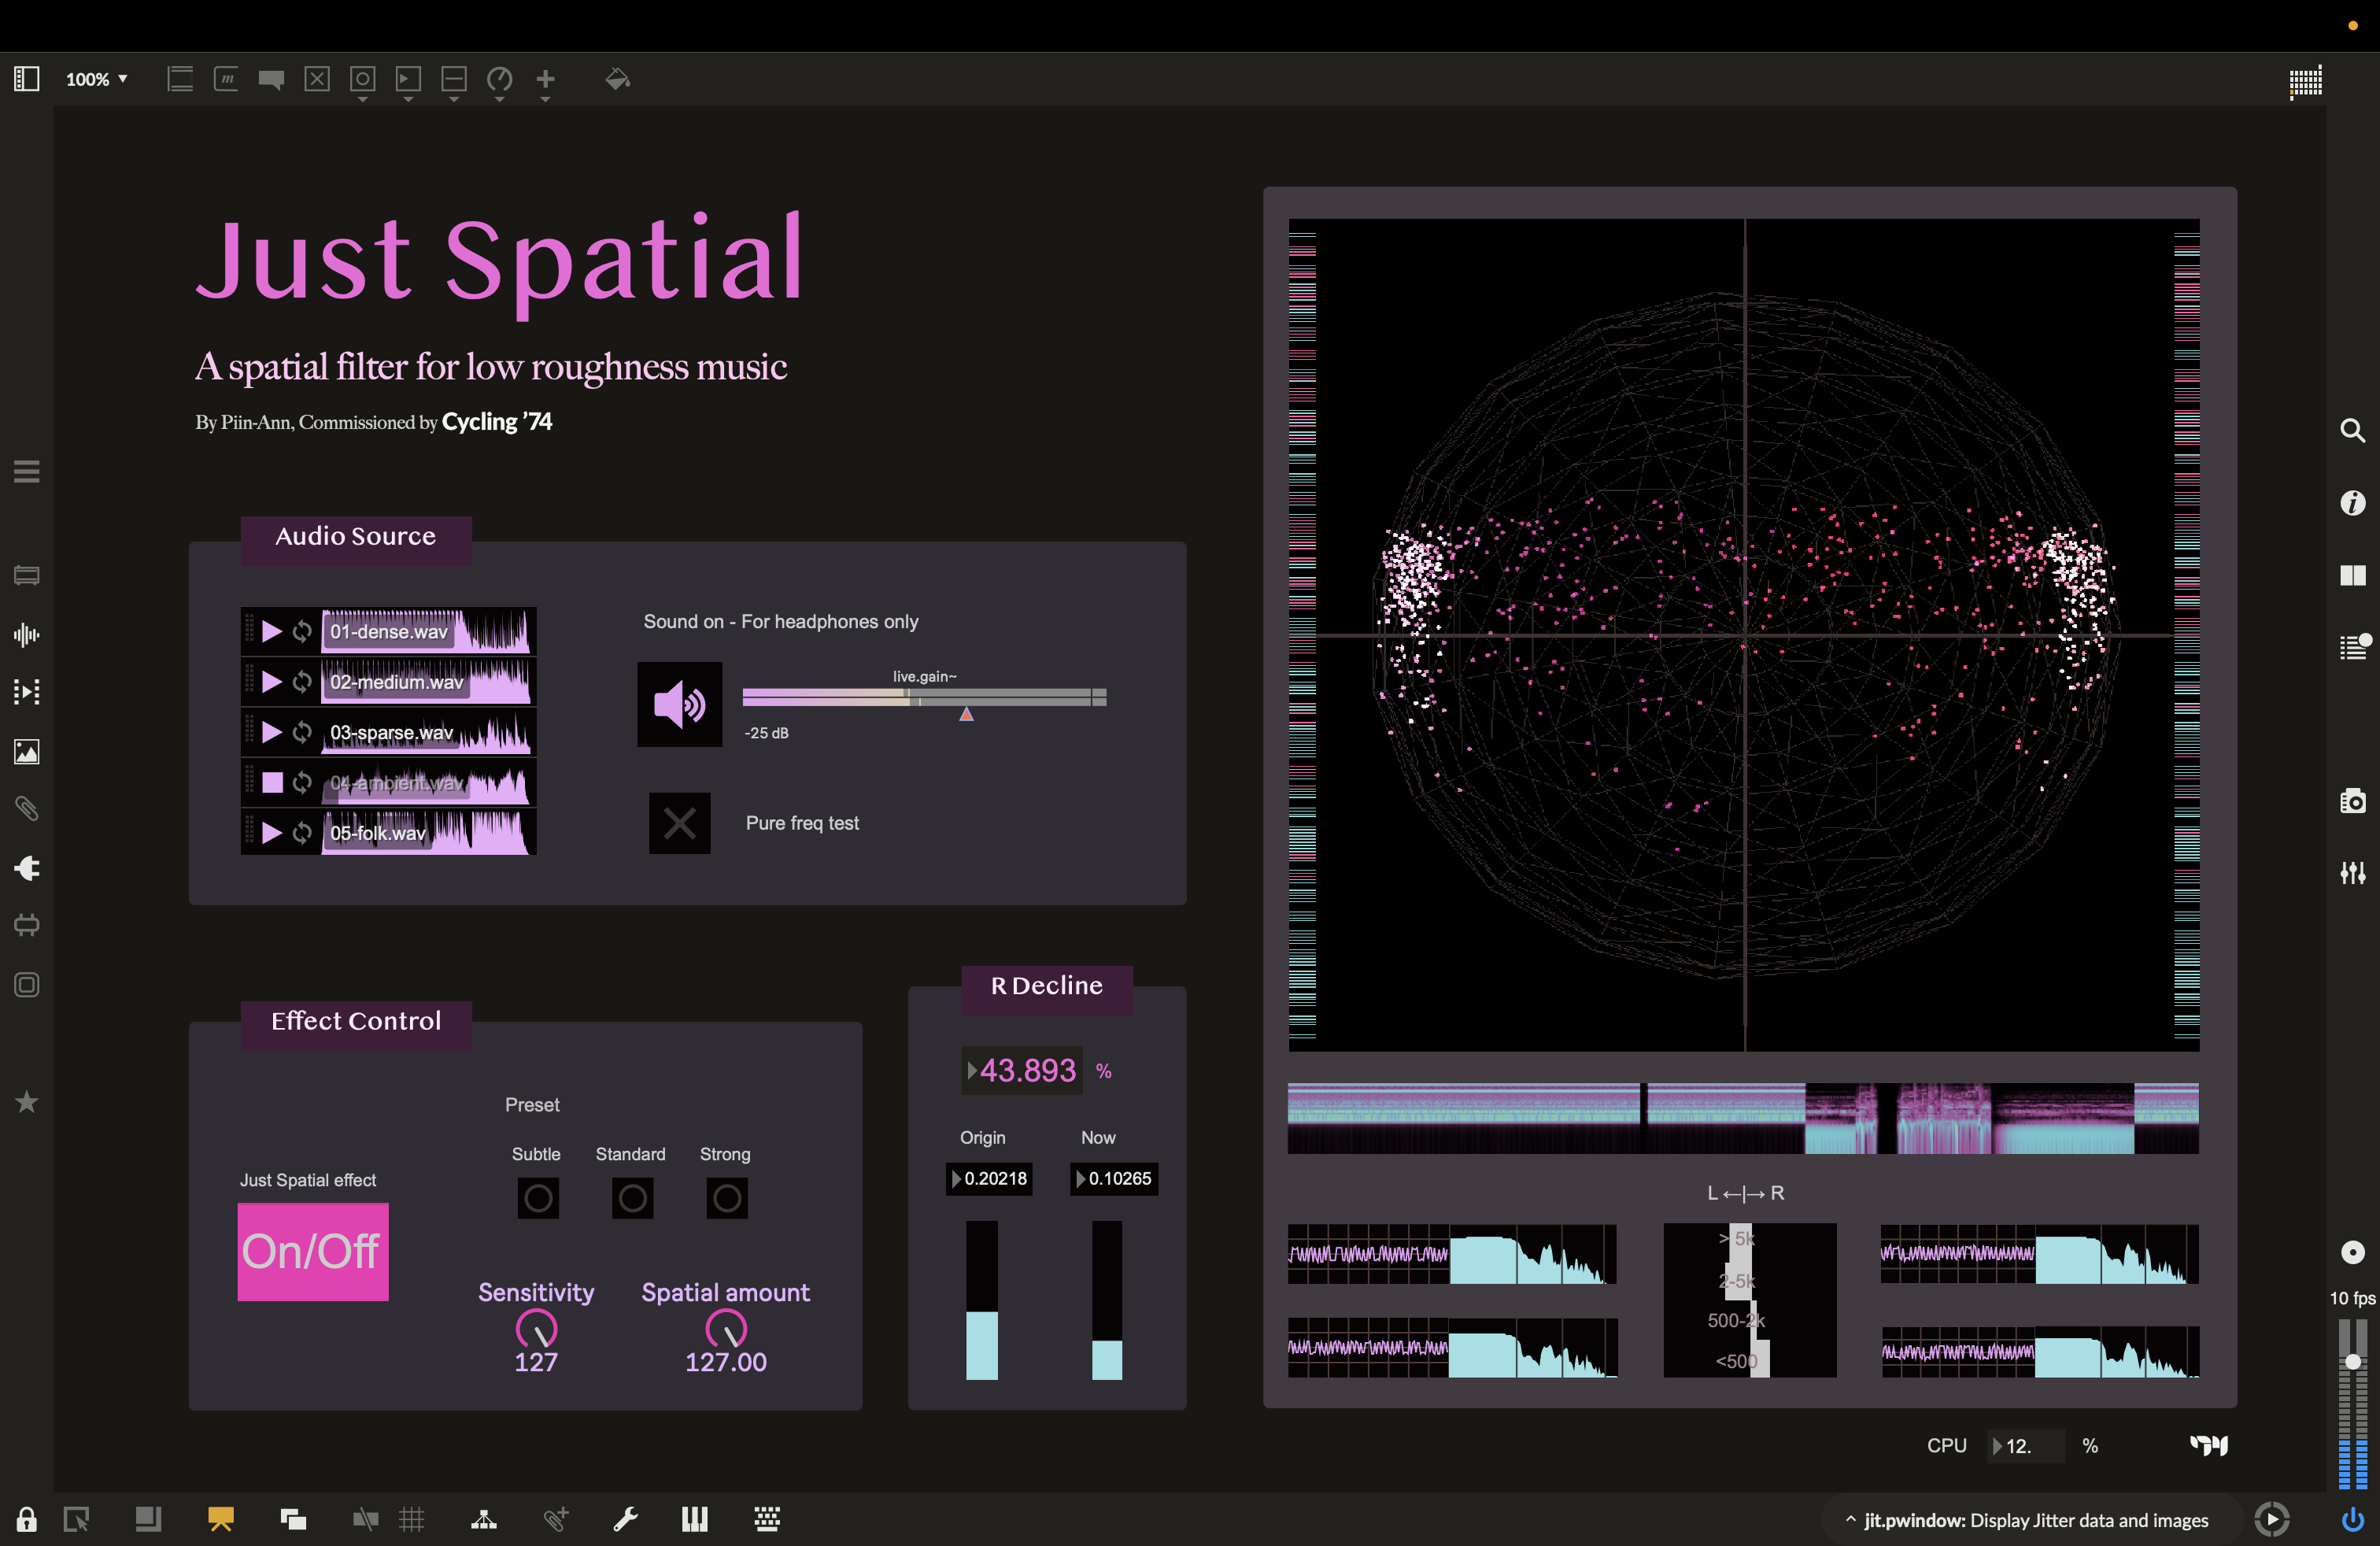Viewport: 2380px width, 1546px height.
Task: Click the Just Spatial On/Off button
Action: pyautogui.click(x=313, y=1251)
